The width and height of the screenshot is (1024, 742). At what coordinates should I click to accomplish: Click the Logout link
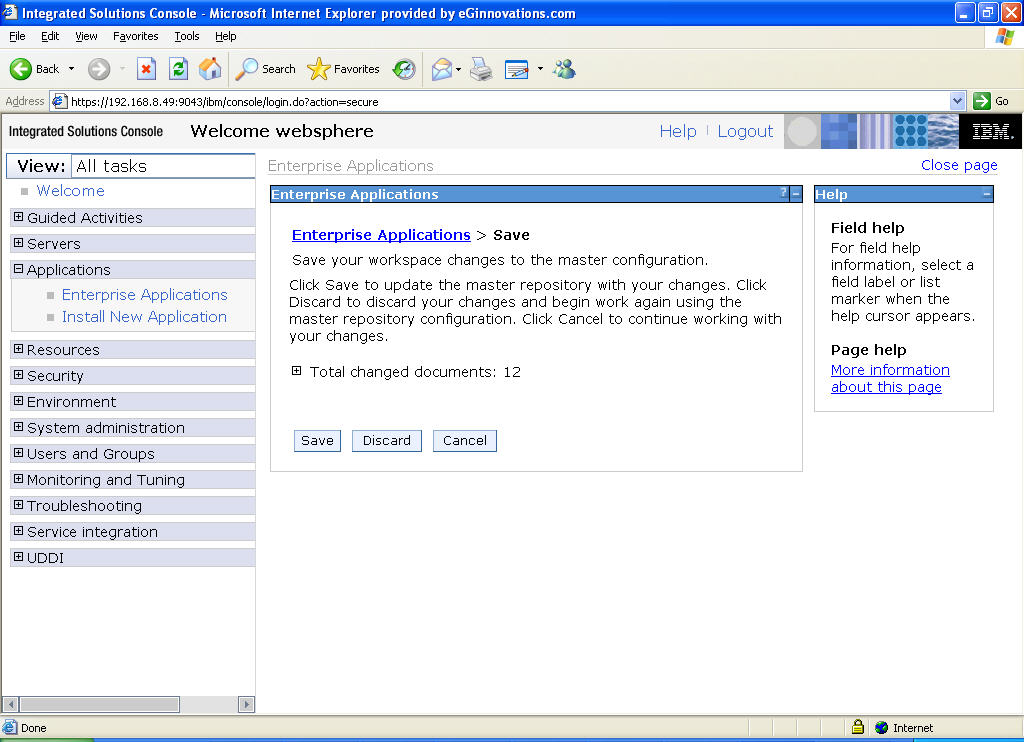pyautogui.click(x=745, y=131)
